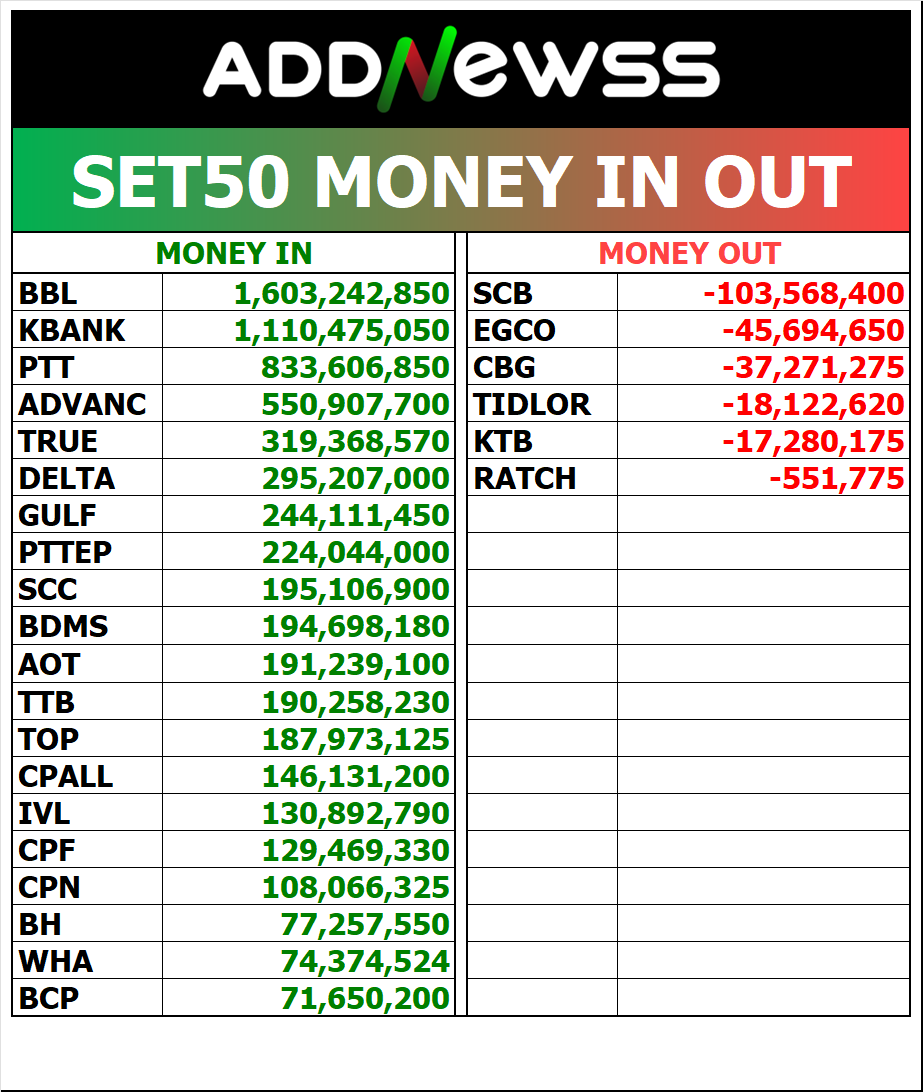Click EGCO's value -45,694,650
Screen dimensions: 923x1092
pyautogui.click(x=813, y=331)
